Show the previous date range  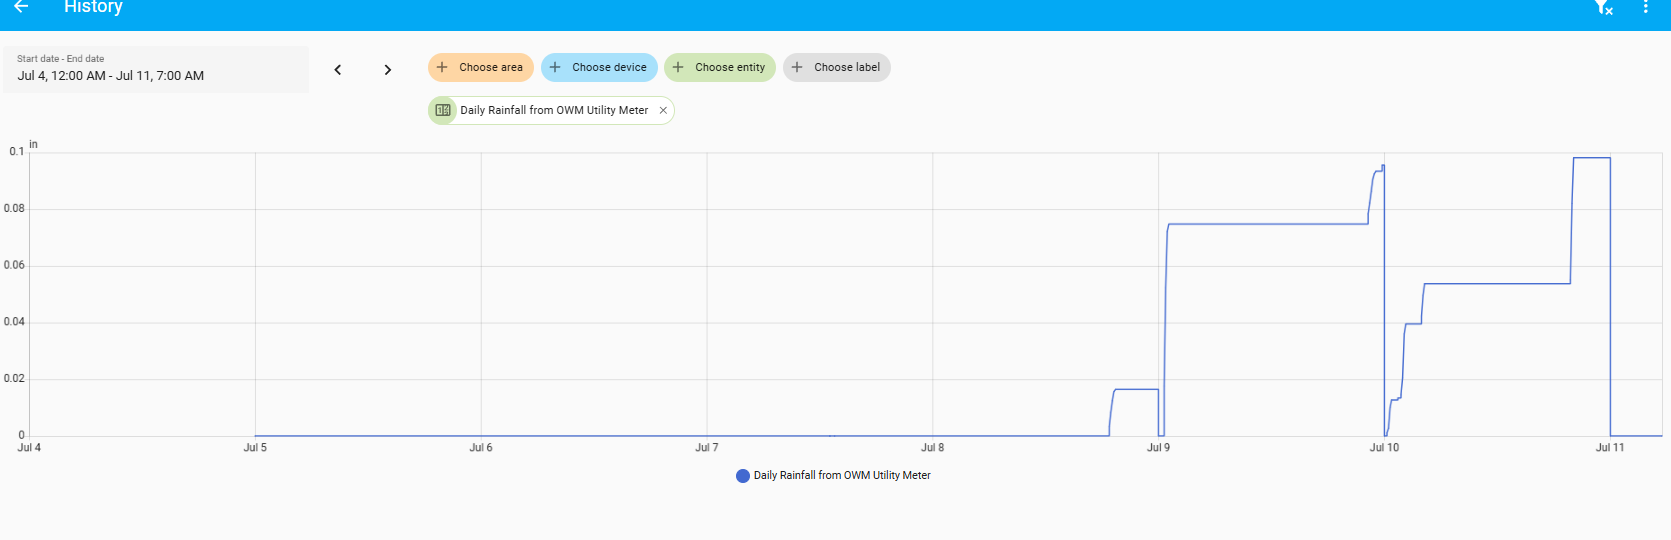(x=338, y=70)
